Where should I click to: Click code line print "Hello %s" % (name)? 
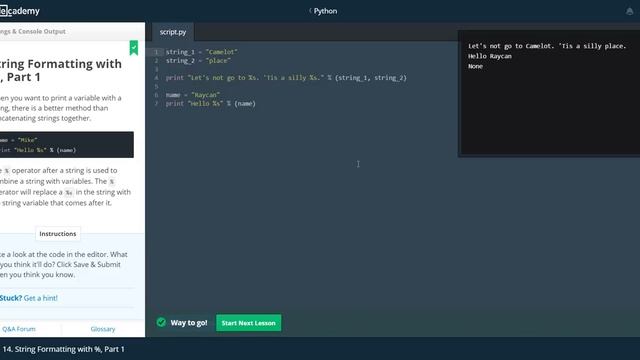click(211, 104)
